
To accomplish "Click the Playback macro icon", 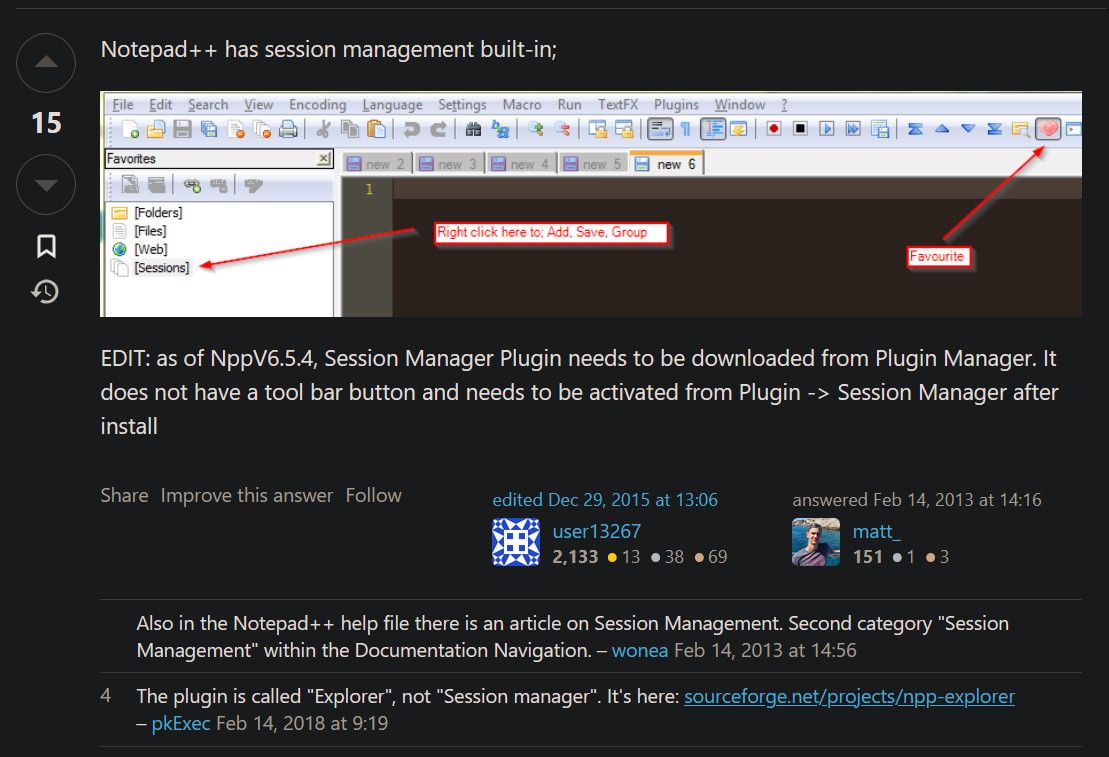I will pos(827,128).
